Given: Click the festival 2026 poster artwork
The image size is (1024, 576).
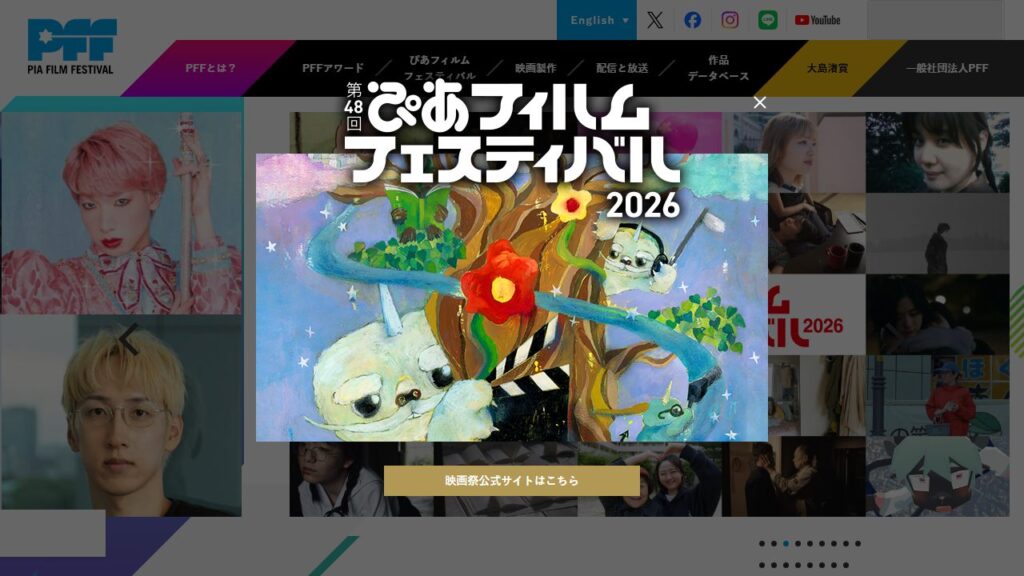Looking at the screenshot, I should (511, 298).
